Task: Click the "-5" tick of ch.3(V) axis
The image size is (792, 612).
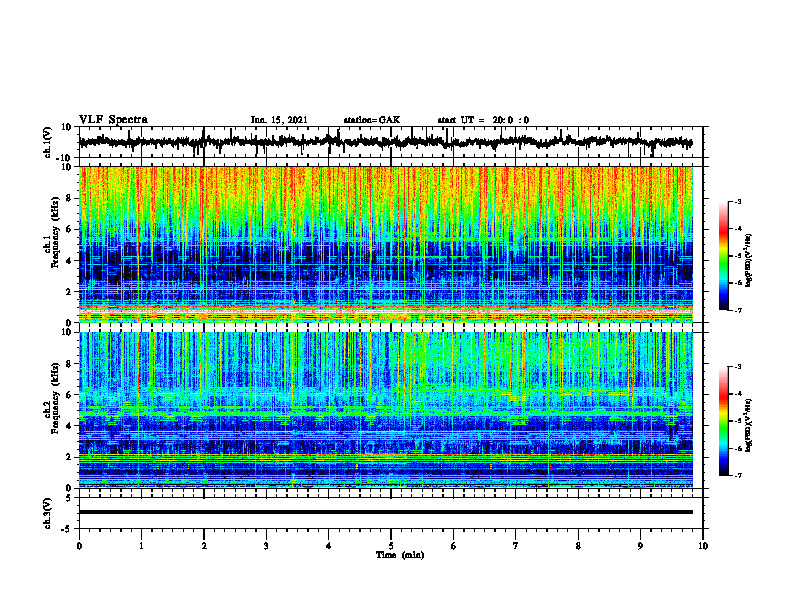Action: tap(68, 529)
